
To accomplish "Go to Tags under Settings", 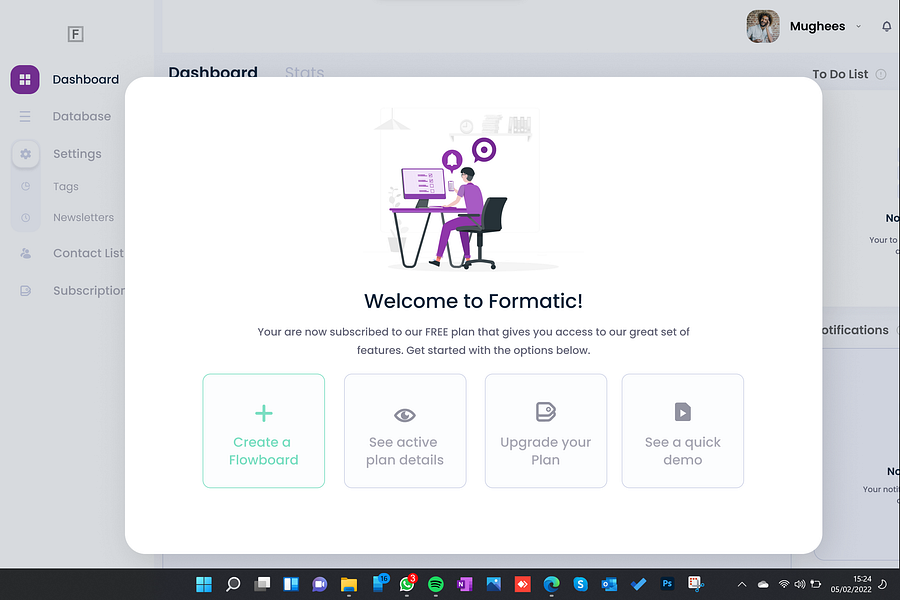I will (65, 187).
